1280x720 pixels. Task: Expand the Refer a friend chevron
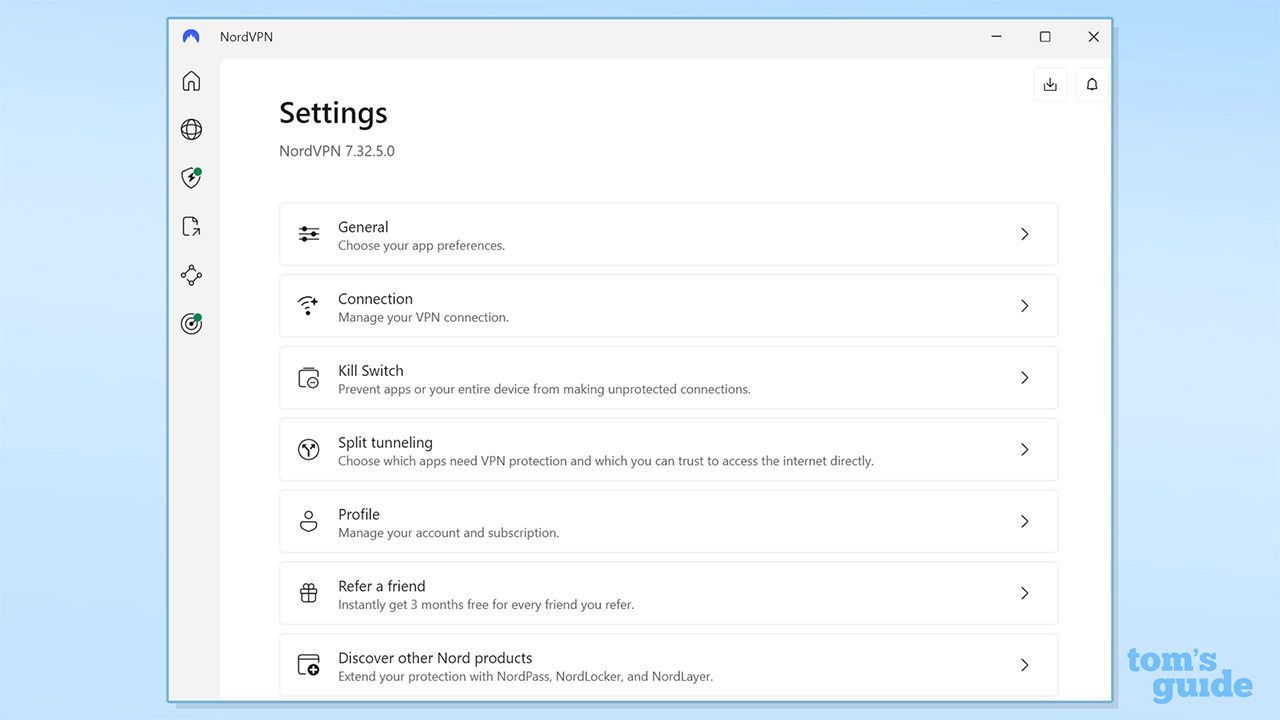click(x=1025, y=593)
